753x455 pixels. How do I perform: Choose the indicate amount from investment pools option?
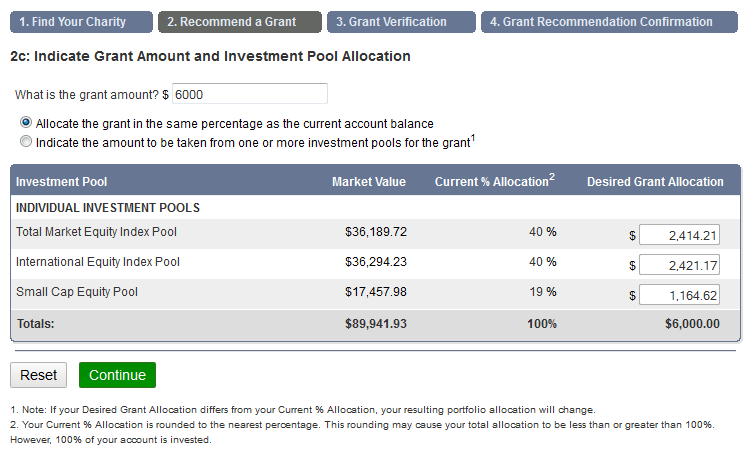click(x=26, y=142)
